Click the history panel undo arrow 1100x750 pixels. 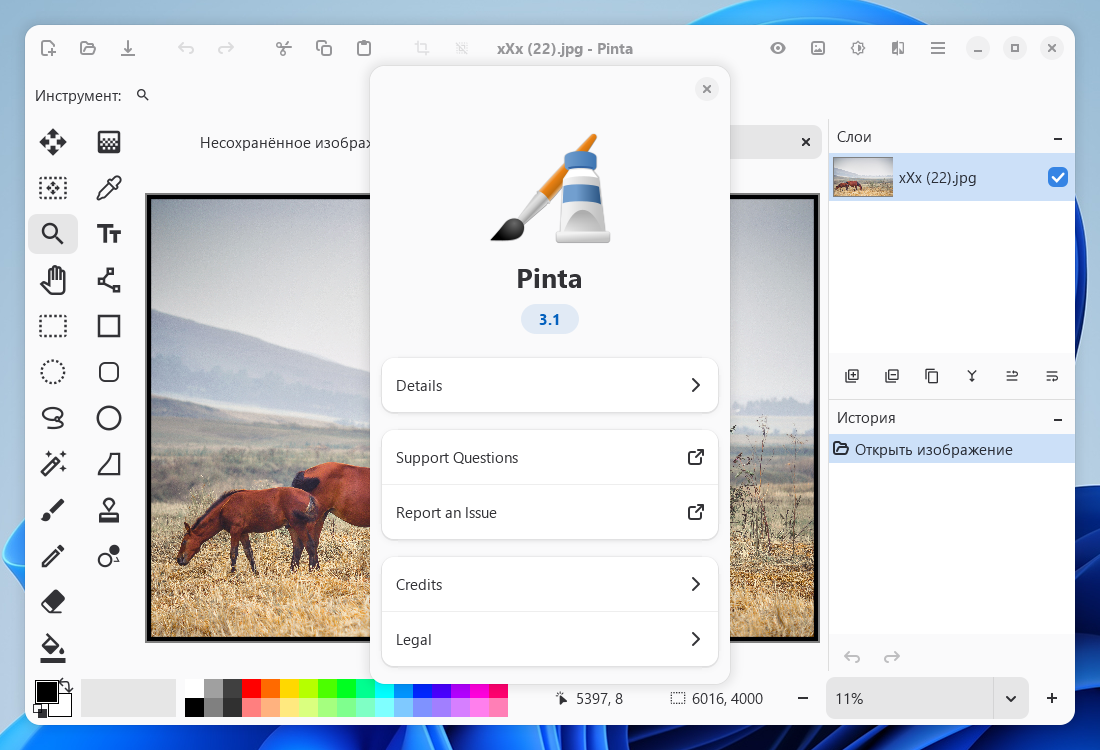[852, 657]
